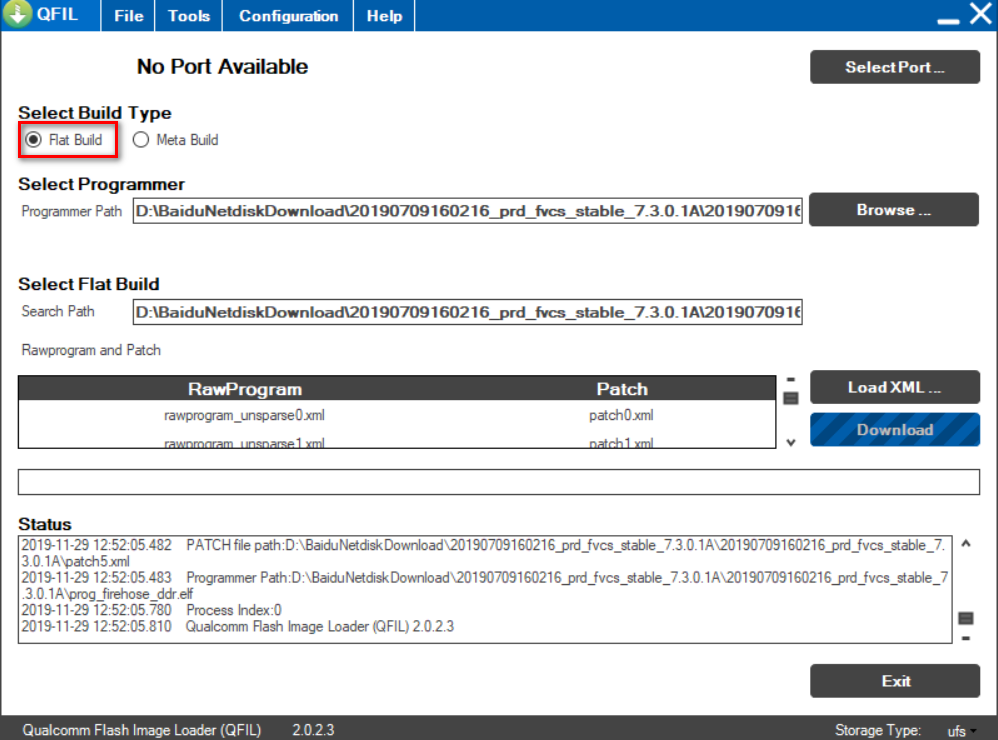Click the QFIL green download logo icon

(x=18, y=15)
